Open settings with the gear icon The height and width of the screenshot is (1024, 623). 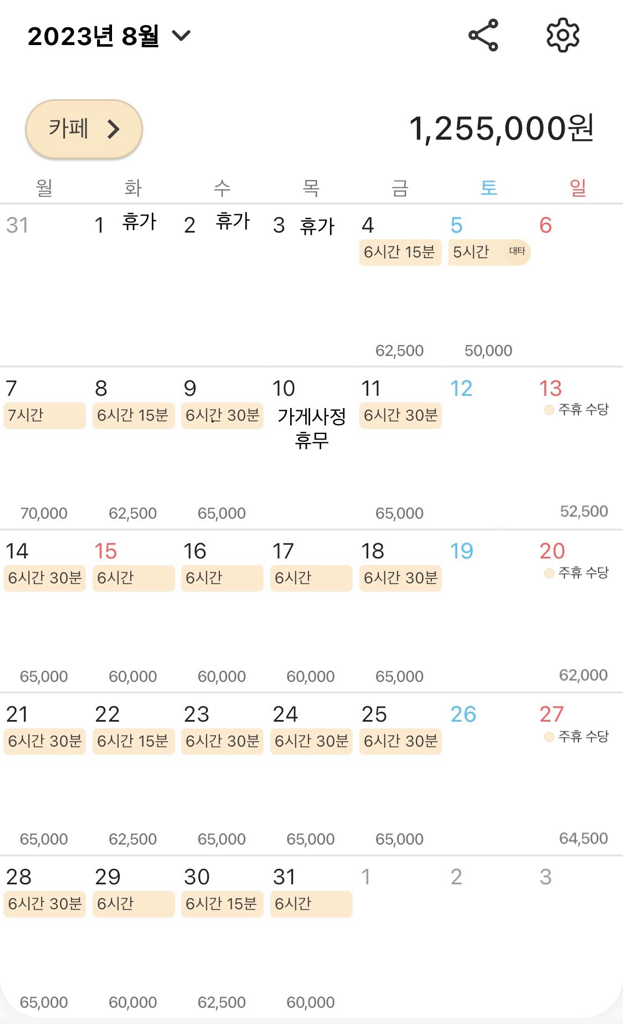click(563, 36)
